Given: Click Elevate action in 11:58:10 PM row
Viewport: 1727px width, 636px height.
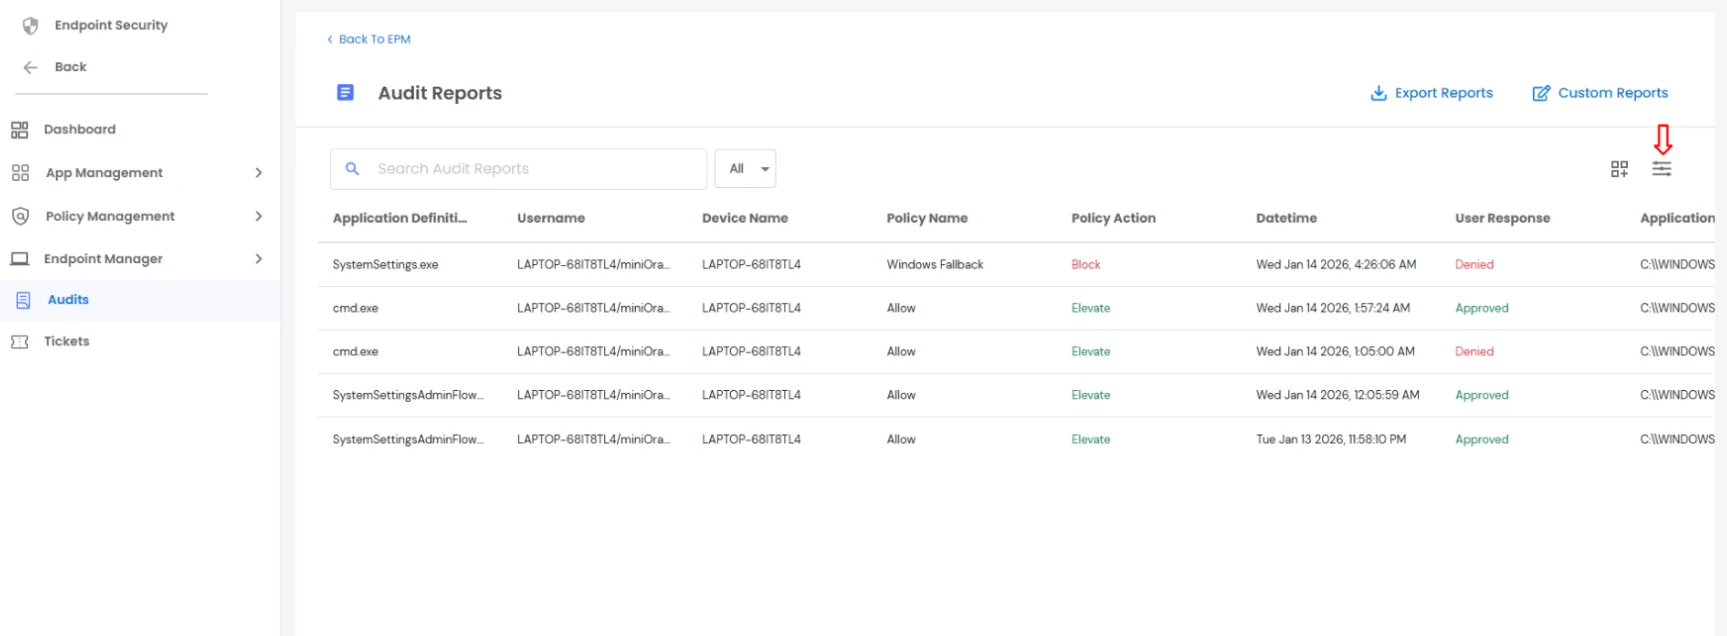Looking at the screenshot, I should (x=1091, y=439).
